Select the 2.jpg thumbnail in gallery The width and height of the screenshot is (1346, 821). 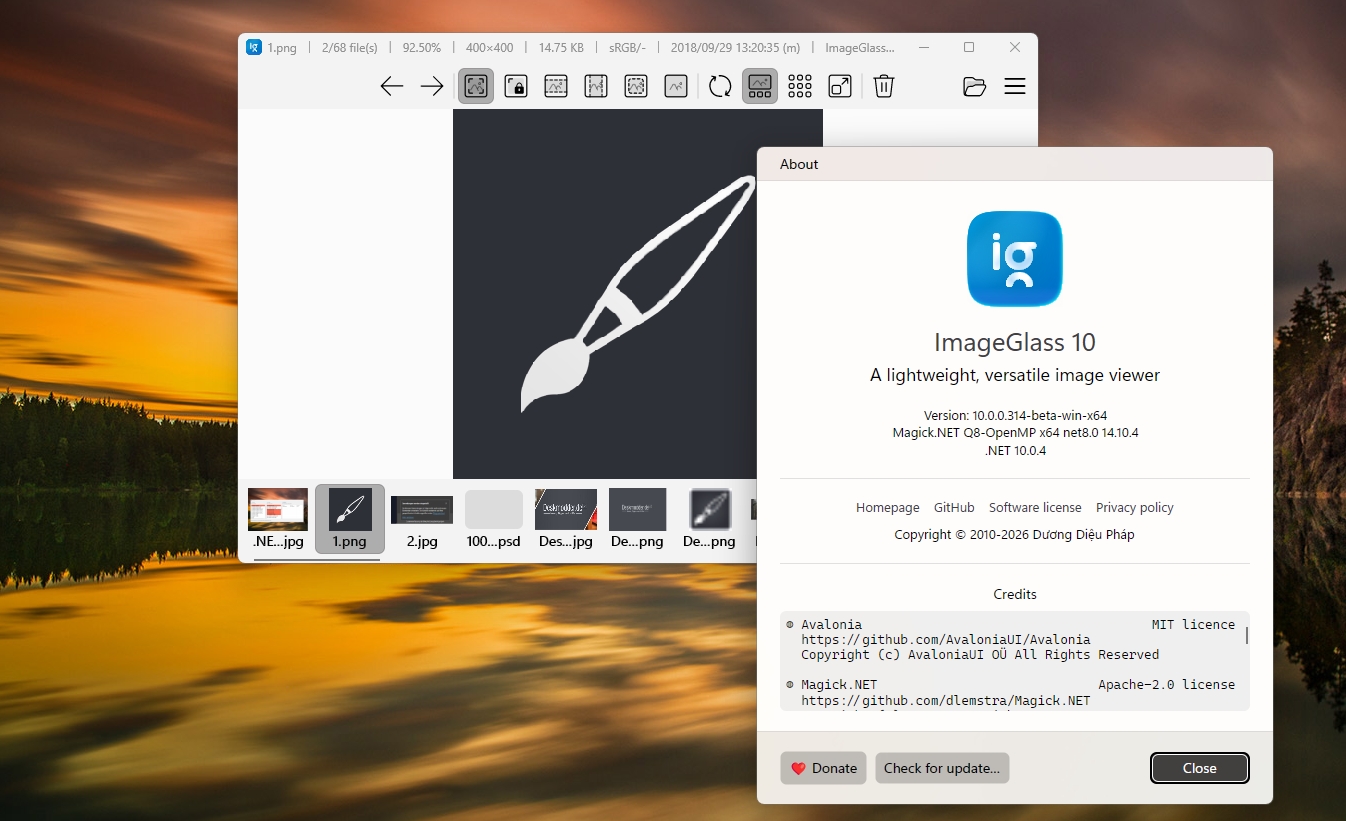click(422, 519)
